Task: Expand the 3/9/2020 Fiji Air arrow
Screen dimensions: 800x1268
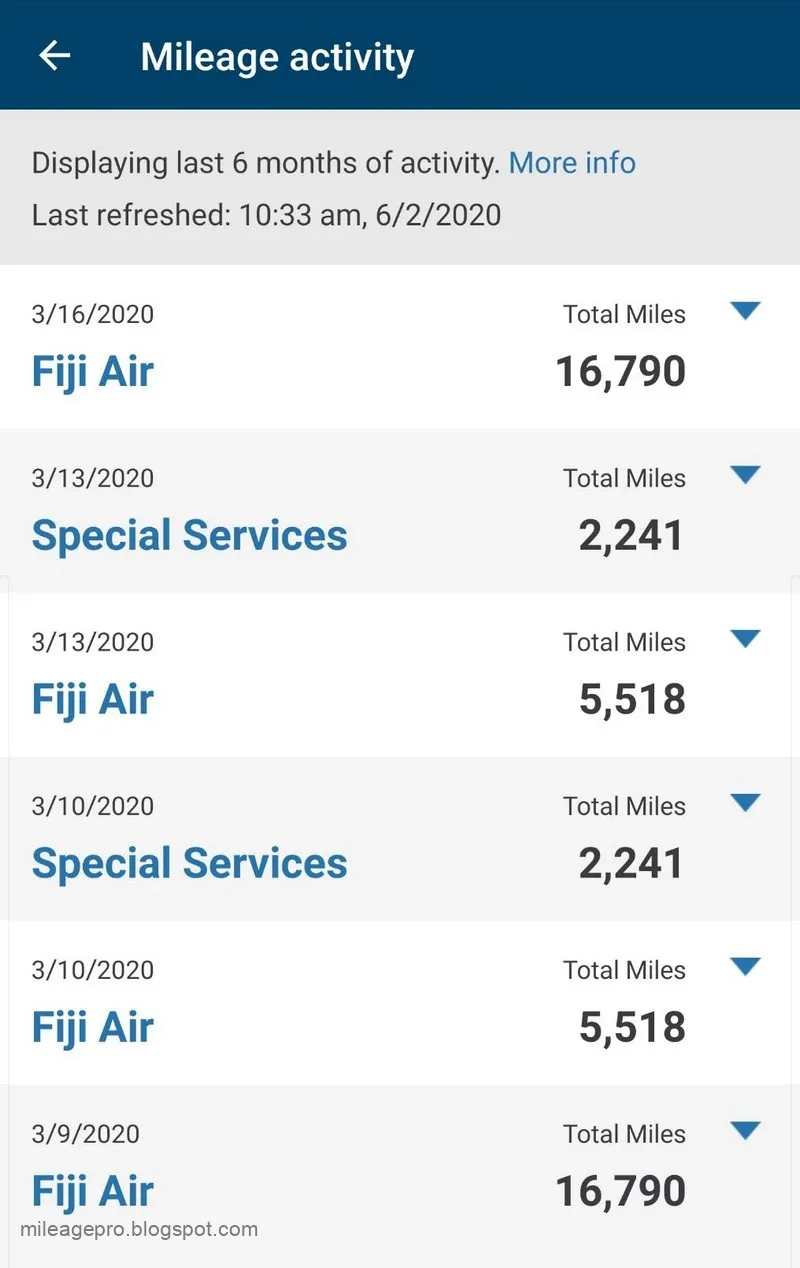Action: (746, 1131)
